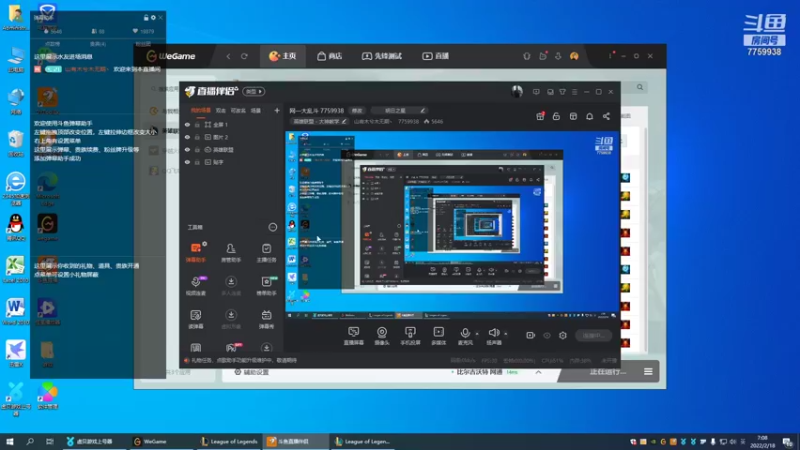Open the T-shirt skin icon in companion title bar
Image resolution: width=800 pixels, height=450 pixels.
tap(562, 92)
